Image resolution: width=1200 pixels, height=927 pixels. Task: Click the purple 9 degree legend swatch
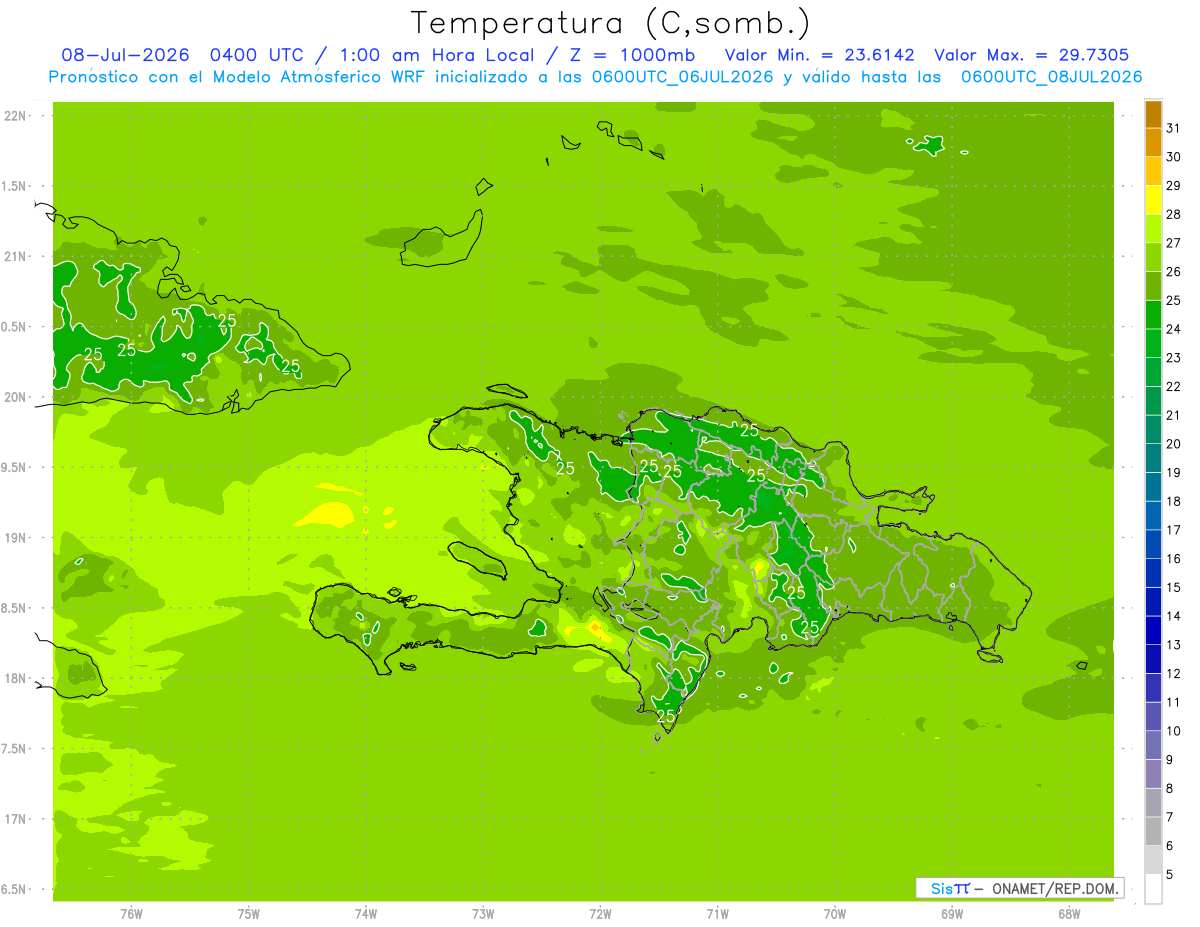1153,746
